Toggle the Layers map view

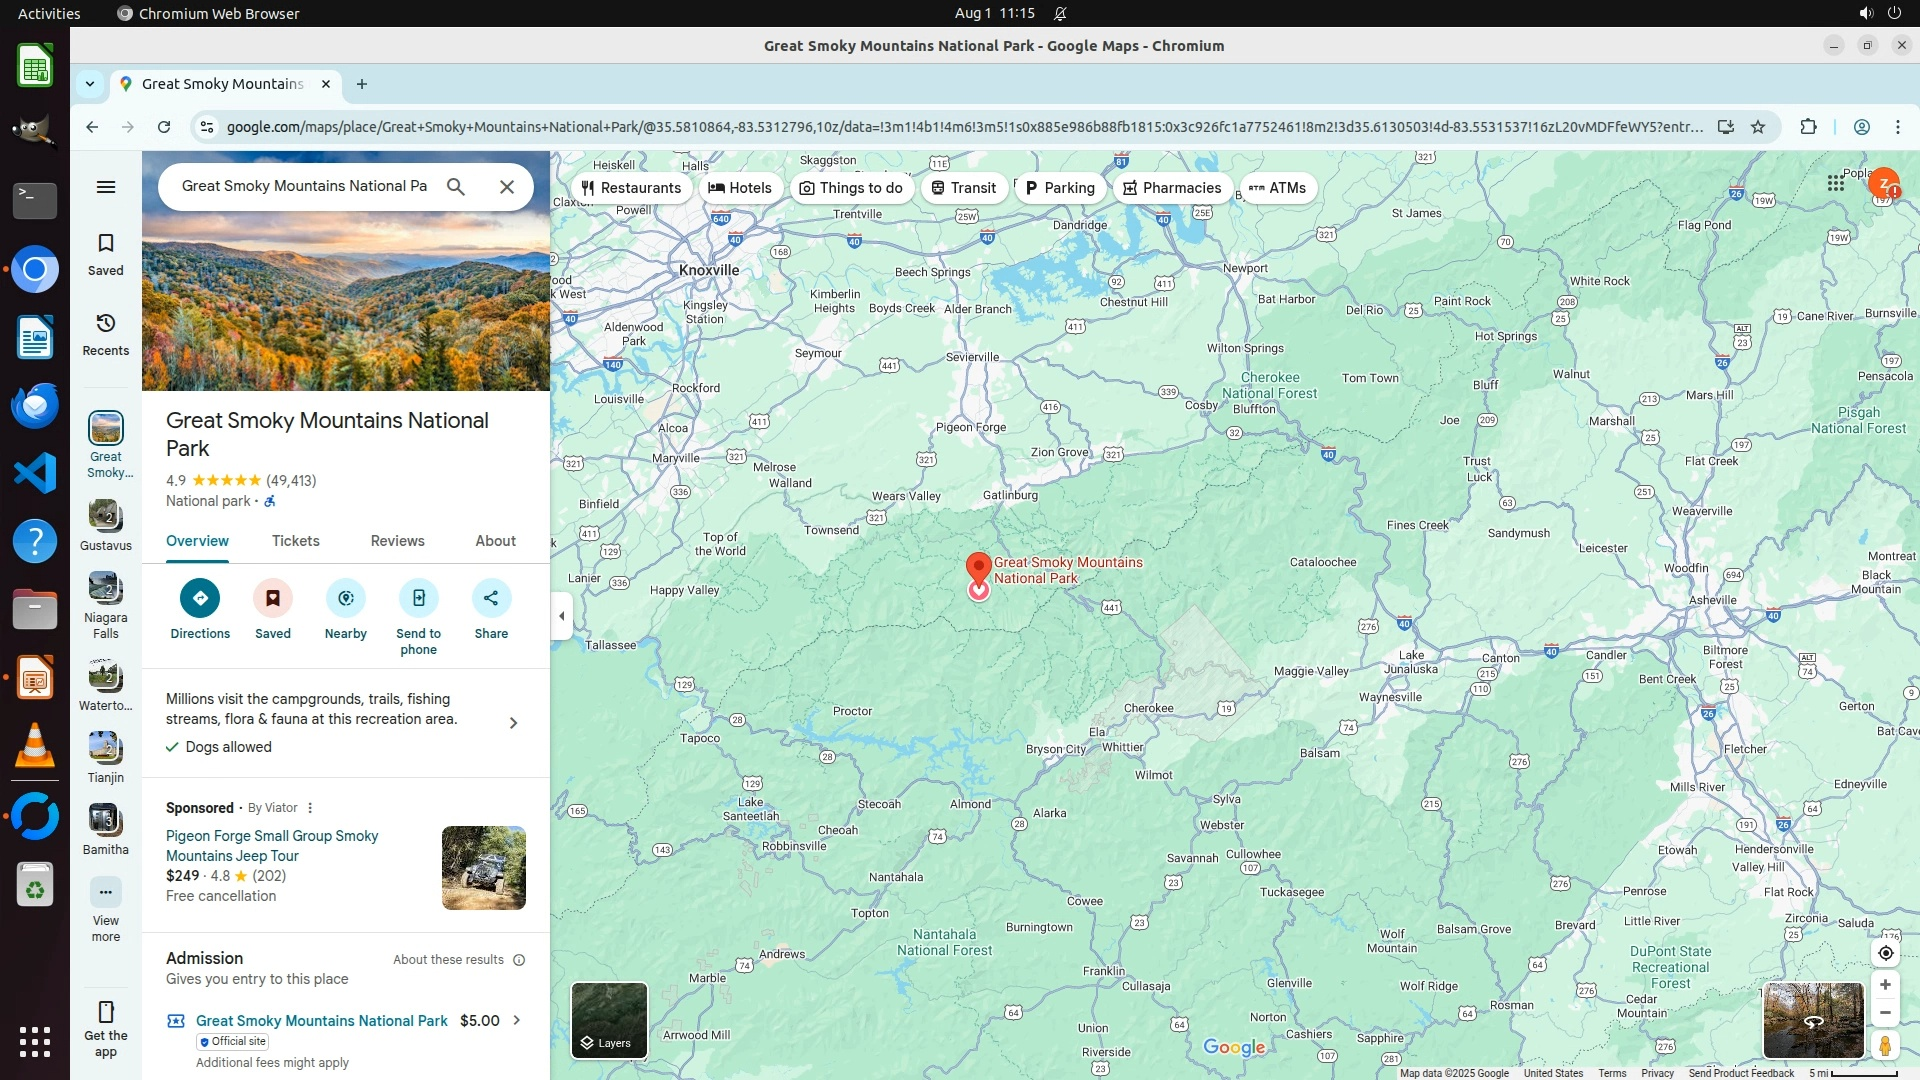(x=609, y=1020)
